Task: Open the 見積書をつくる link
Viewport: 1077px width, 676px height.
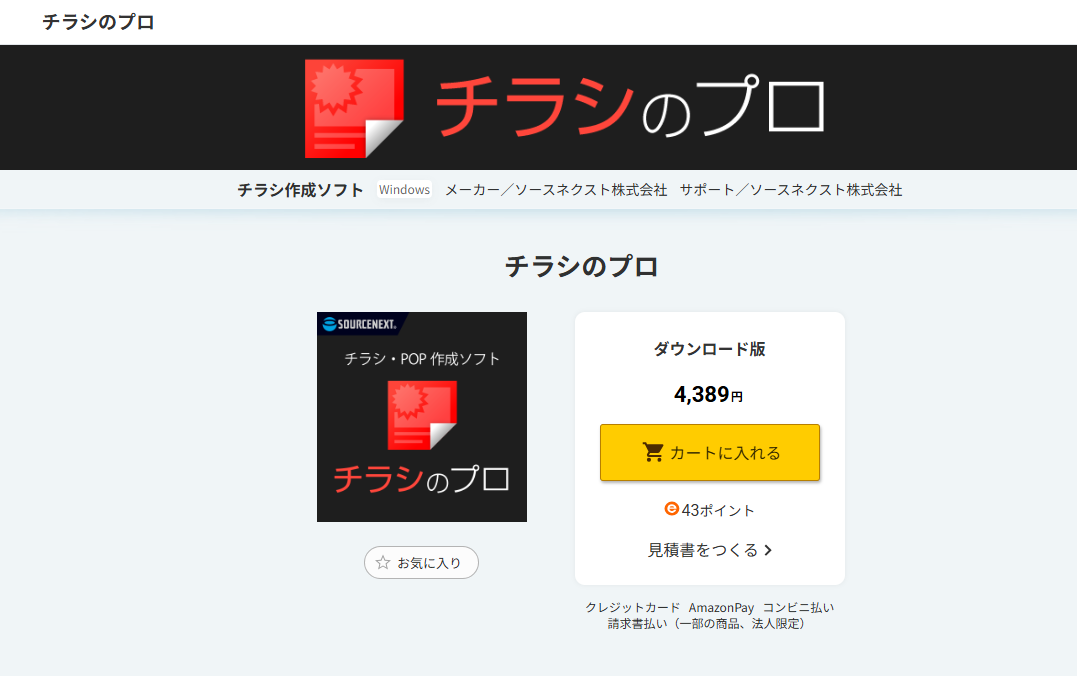Action: coord(710,550)
